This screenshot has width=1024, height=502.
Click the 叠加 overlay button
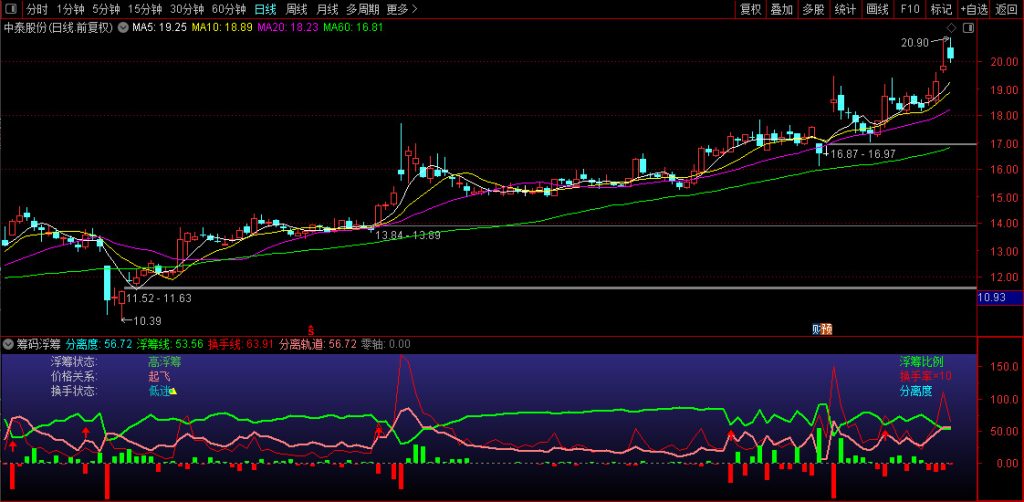782,9
